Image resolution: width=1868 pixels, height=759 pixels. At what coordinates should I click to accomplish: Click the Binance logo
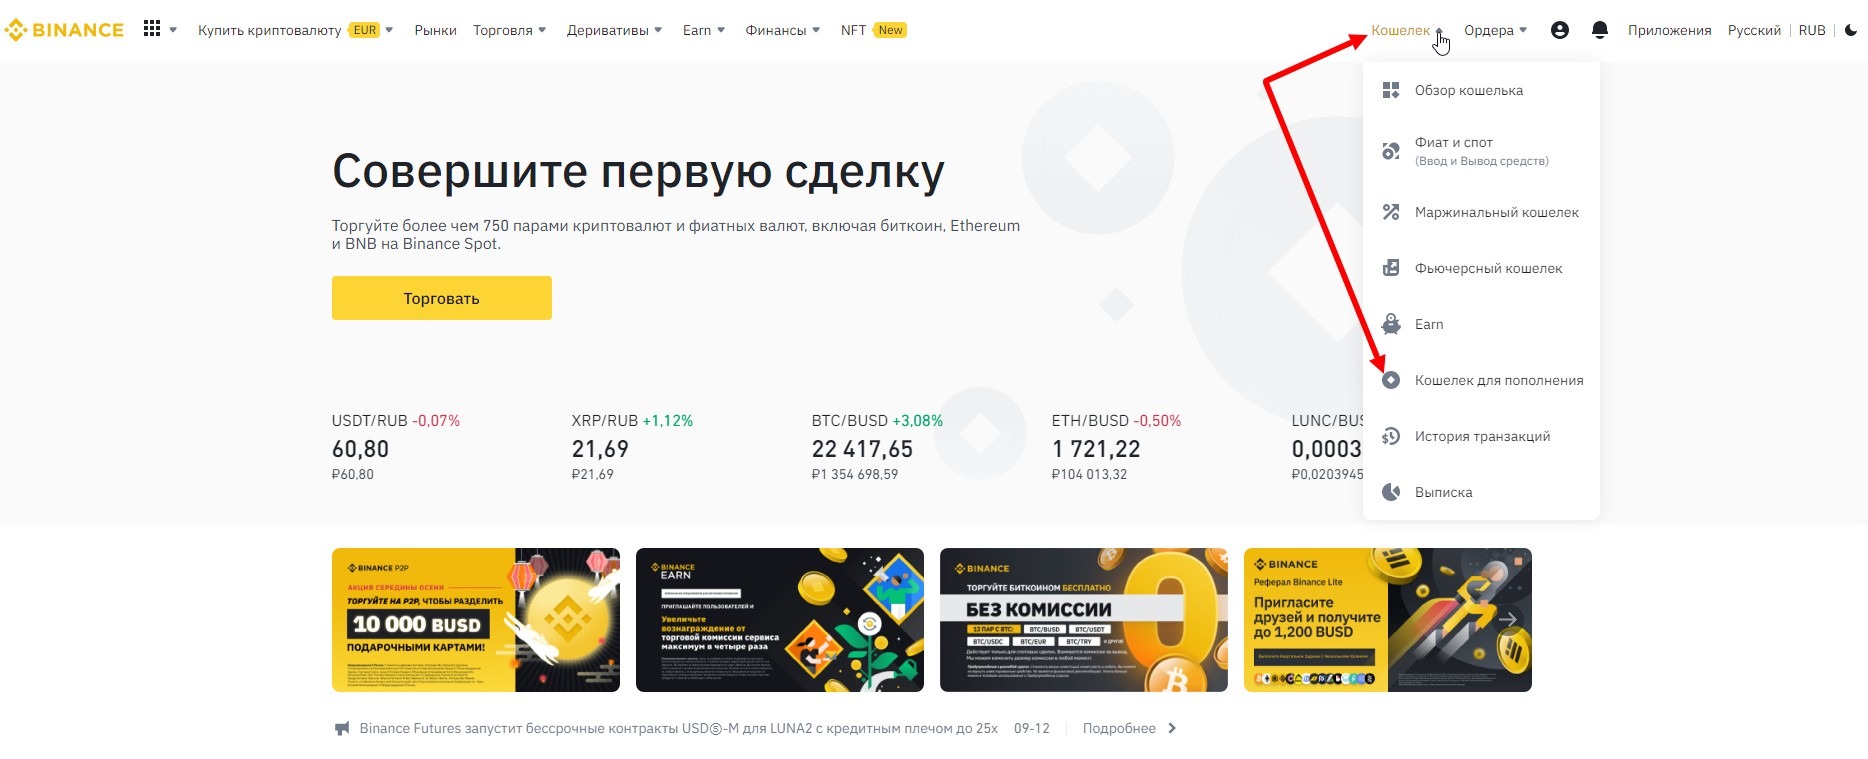coord(64,30)
